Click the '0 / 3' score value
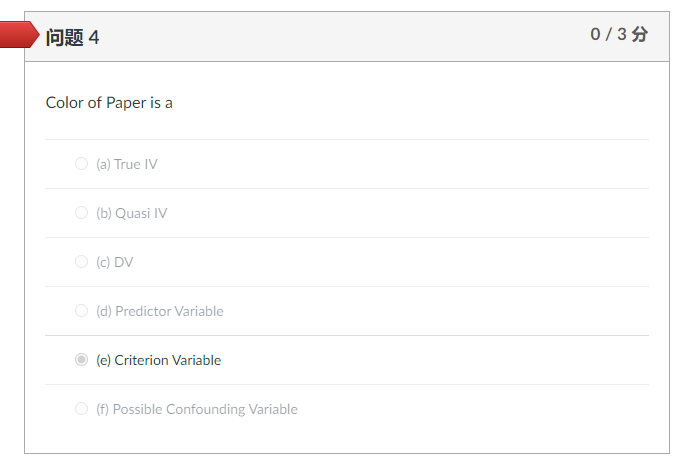The height and width of the screenshot is (460, 698). point(608,34)
